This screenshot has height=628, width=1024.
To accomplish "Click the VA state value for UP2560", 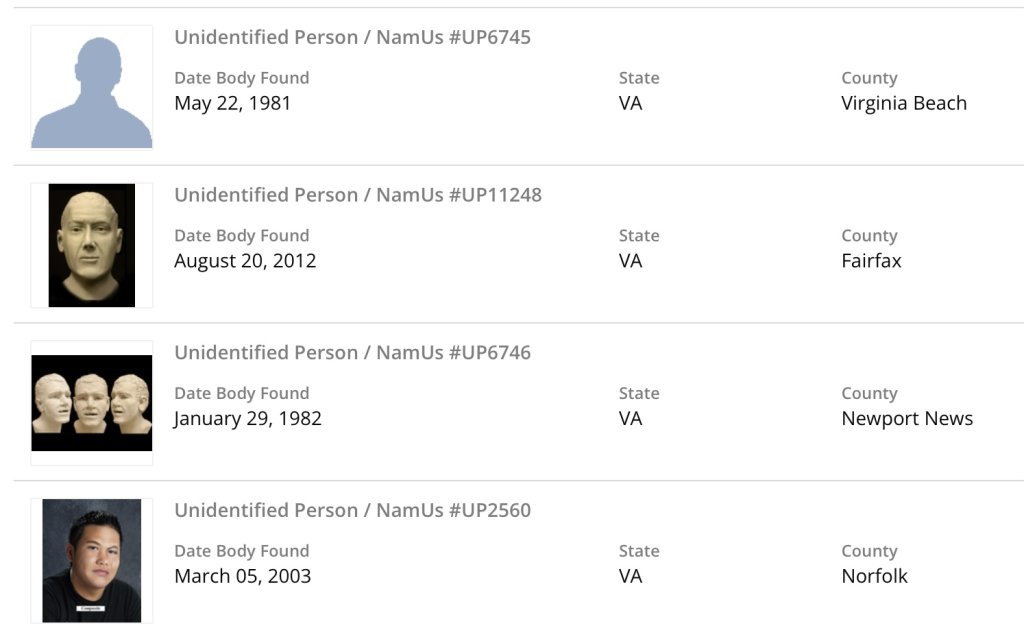I will tap(630, 576).
